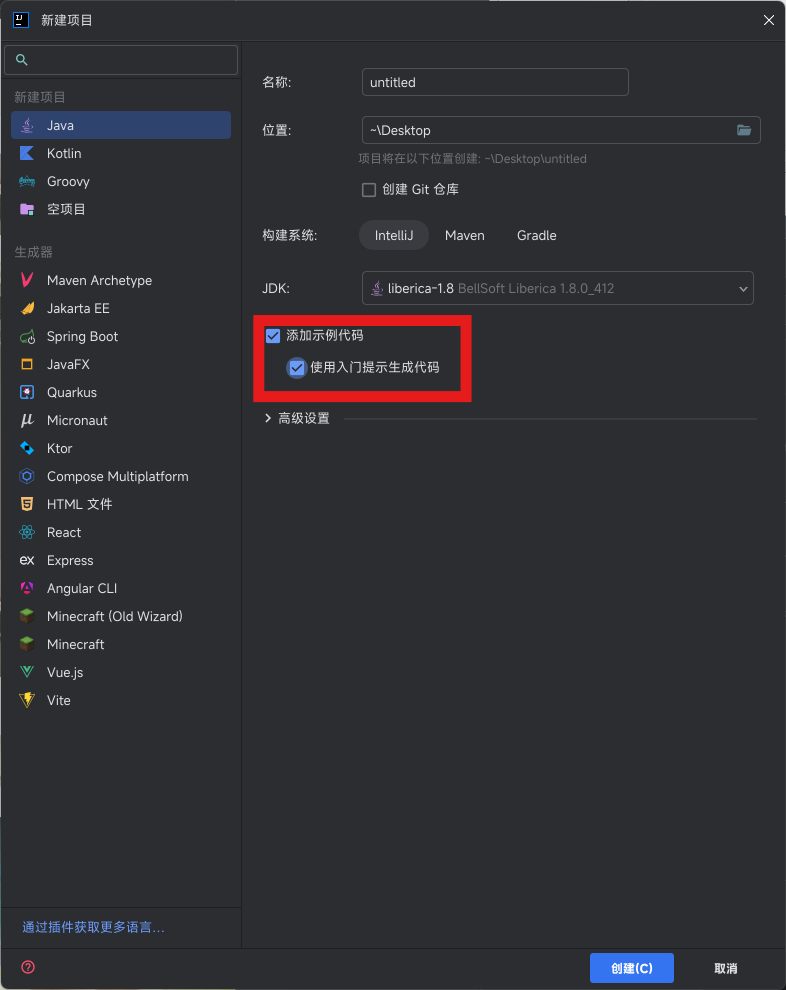
Task: Pick the Maven Archetype generator
Action: click(x=121, y=280)
